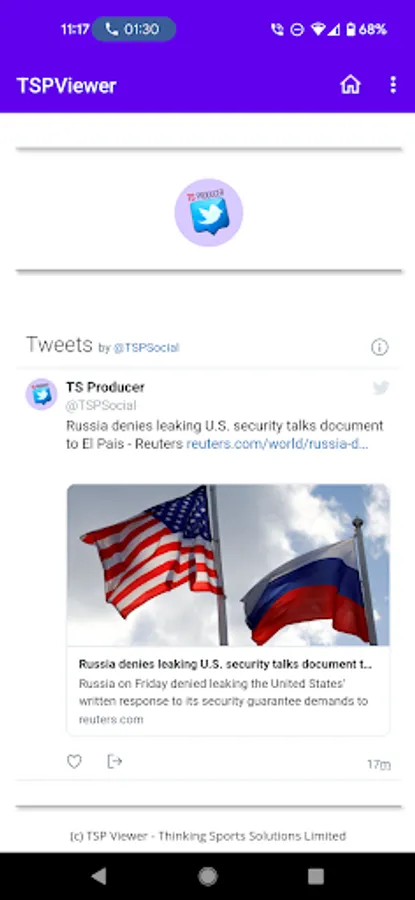The image size is (415, 900).
Task: Click the large TS Producer Twitter logo
Action: [208, 212]
